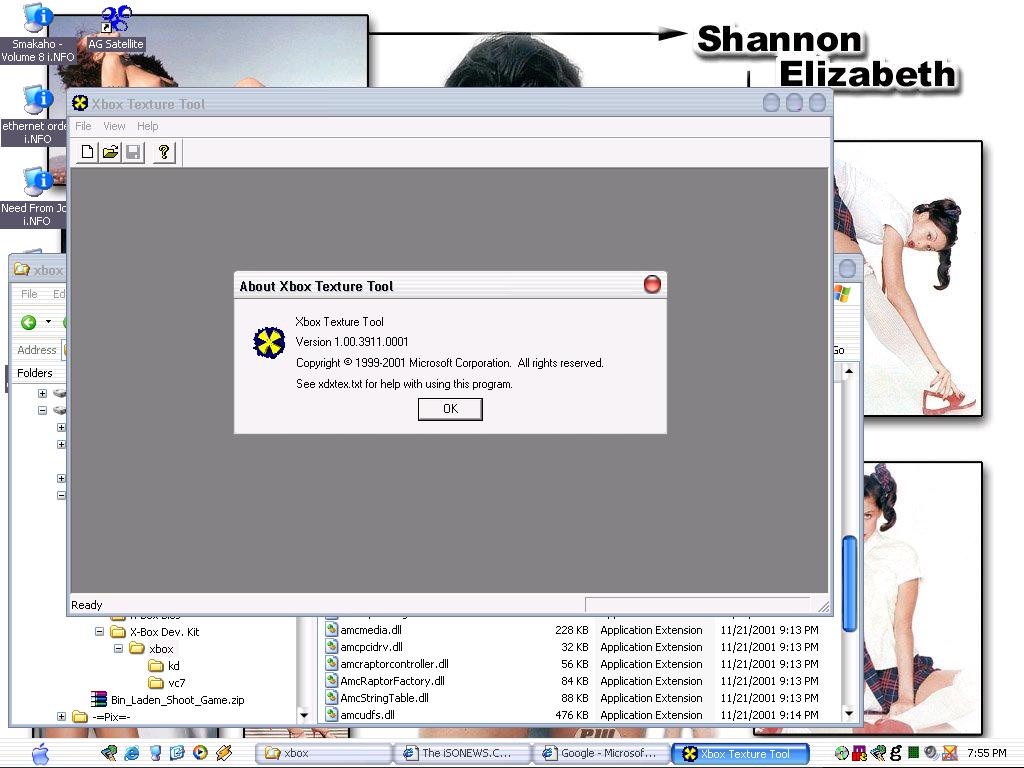Select the AG Satellite desktop shortcut
Screen dimensions: 1024x768
tap(116, 27)
